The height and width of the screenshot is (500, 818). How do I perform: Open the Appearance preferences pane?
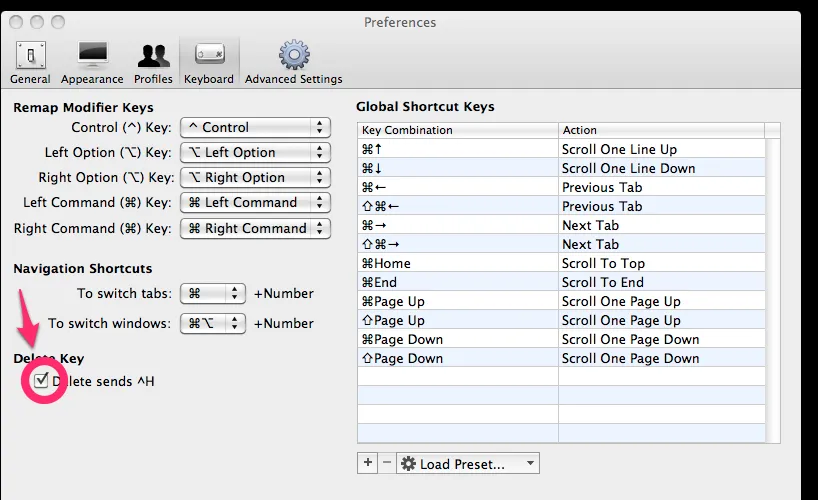point(92,62)
